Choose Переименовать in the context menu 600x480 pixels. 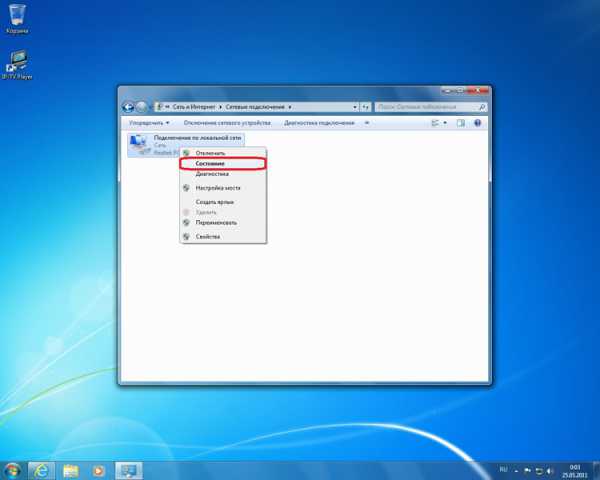215,223
